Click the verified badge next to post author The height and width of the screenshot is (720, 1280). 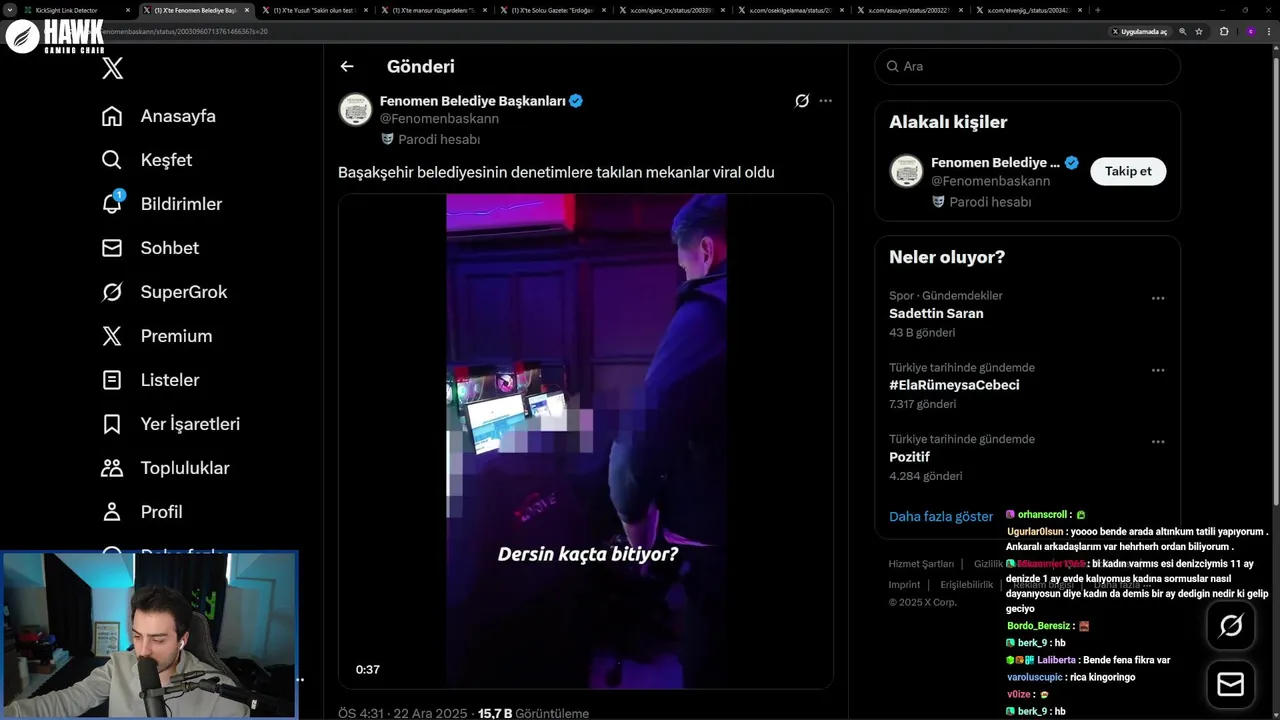pos(577,101)
